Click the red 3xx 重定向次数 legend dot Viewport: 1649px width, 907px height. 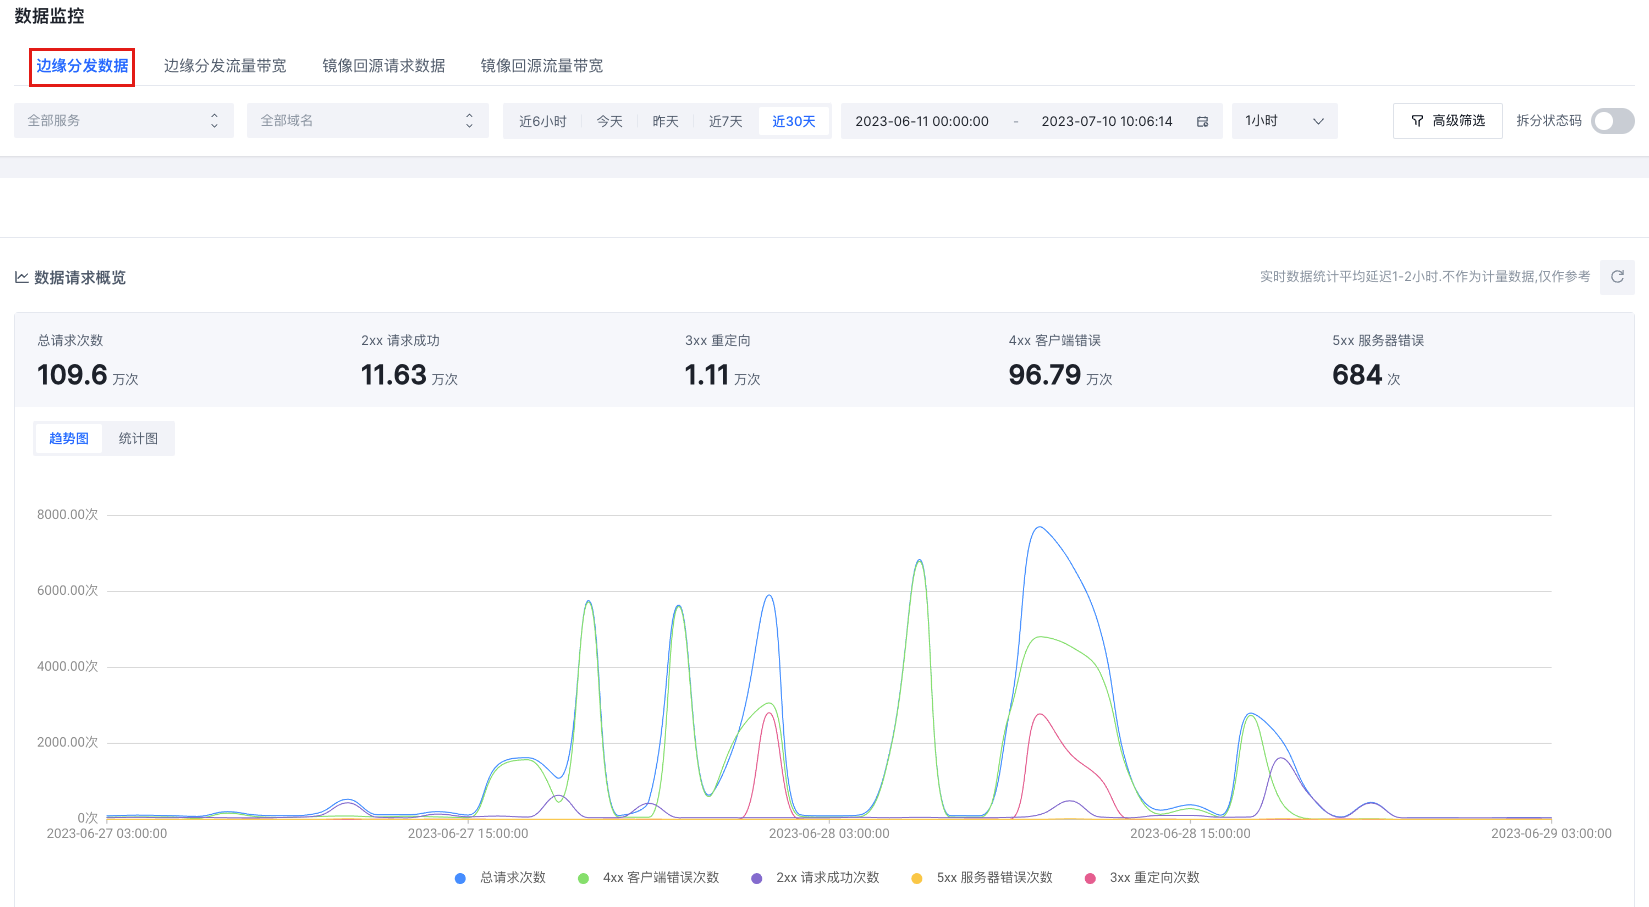pos(1090,878)
